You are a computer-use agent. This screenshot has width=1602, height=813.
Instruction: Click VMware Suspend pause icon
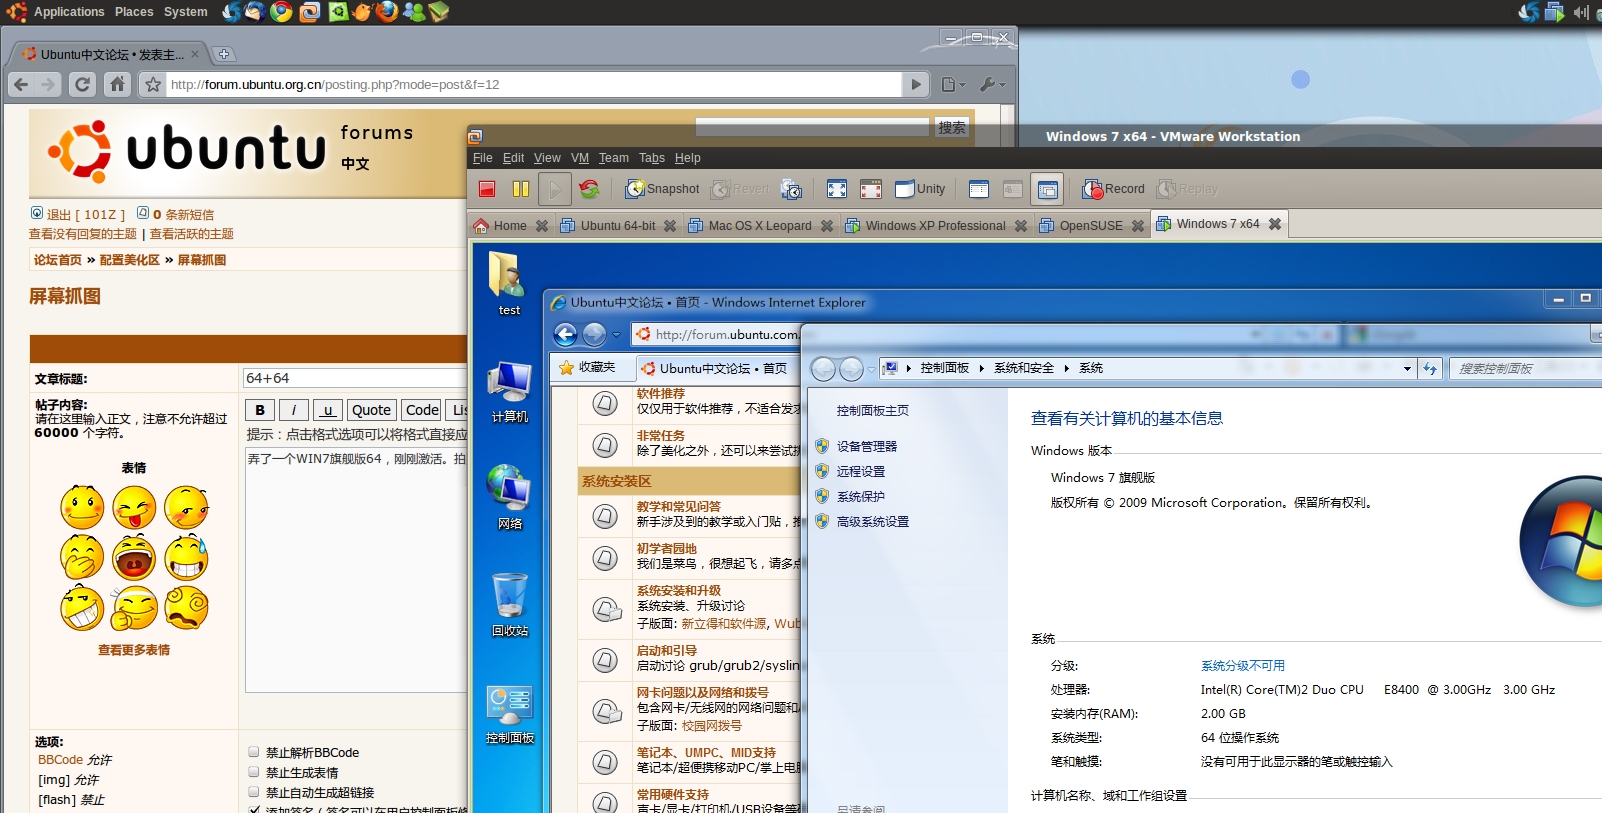[521, 189]
